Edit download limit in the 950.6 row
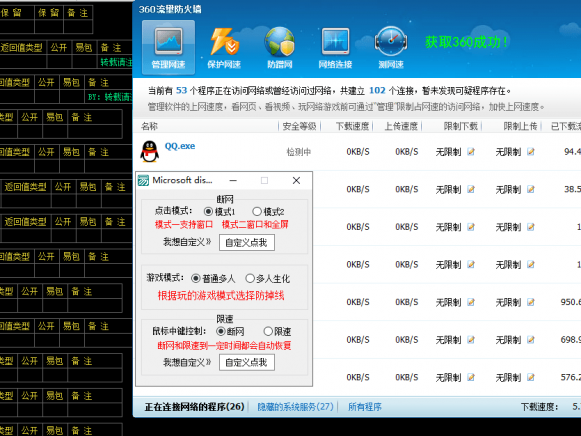The width and height of the screenshot is (581, 436). [x=471, y=302]
